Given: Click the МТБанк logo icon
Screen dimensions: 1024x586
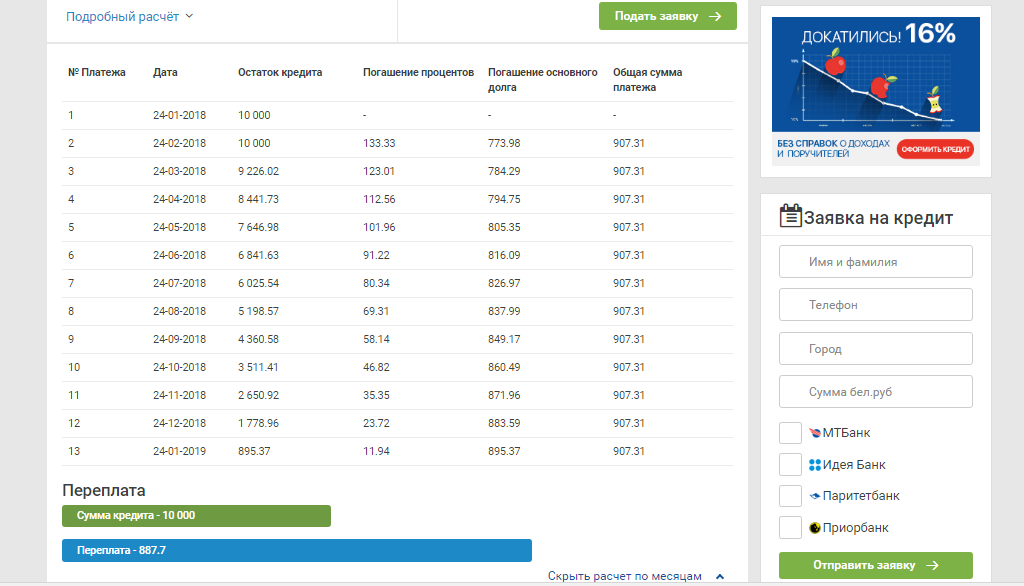Looking at the screenshot, I should (x=814, y=432).
